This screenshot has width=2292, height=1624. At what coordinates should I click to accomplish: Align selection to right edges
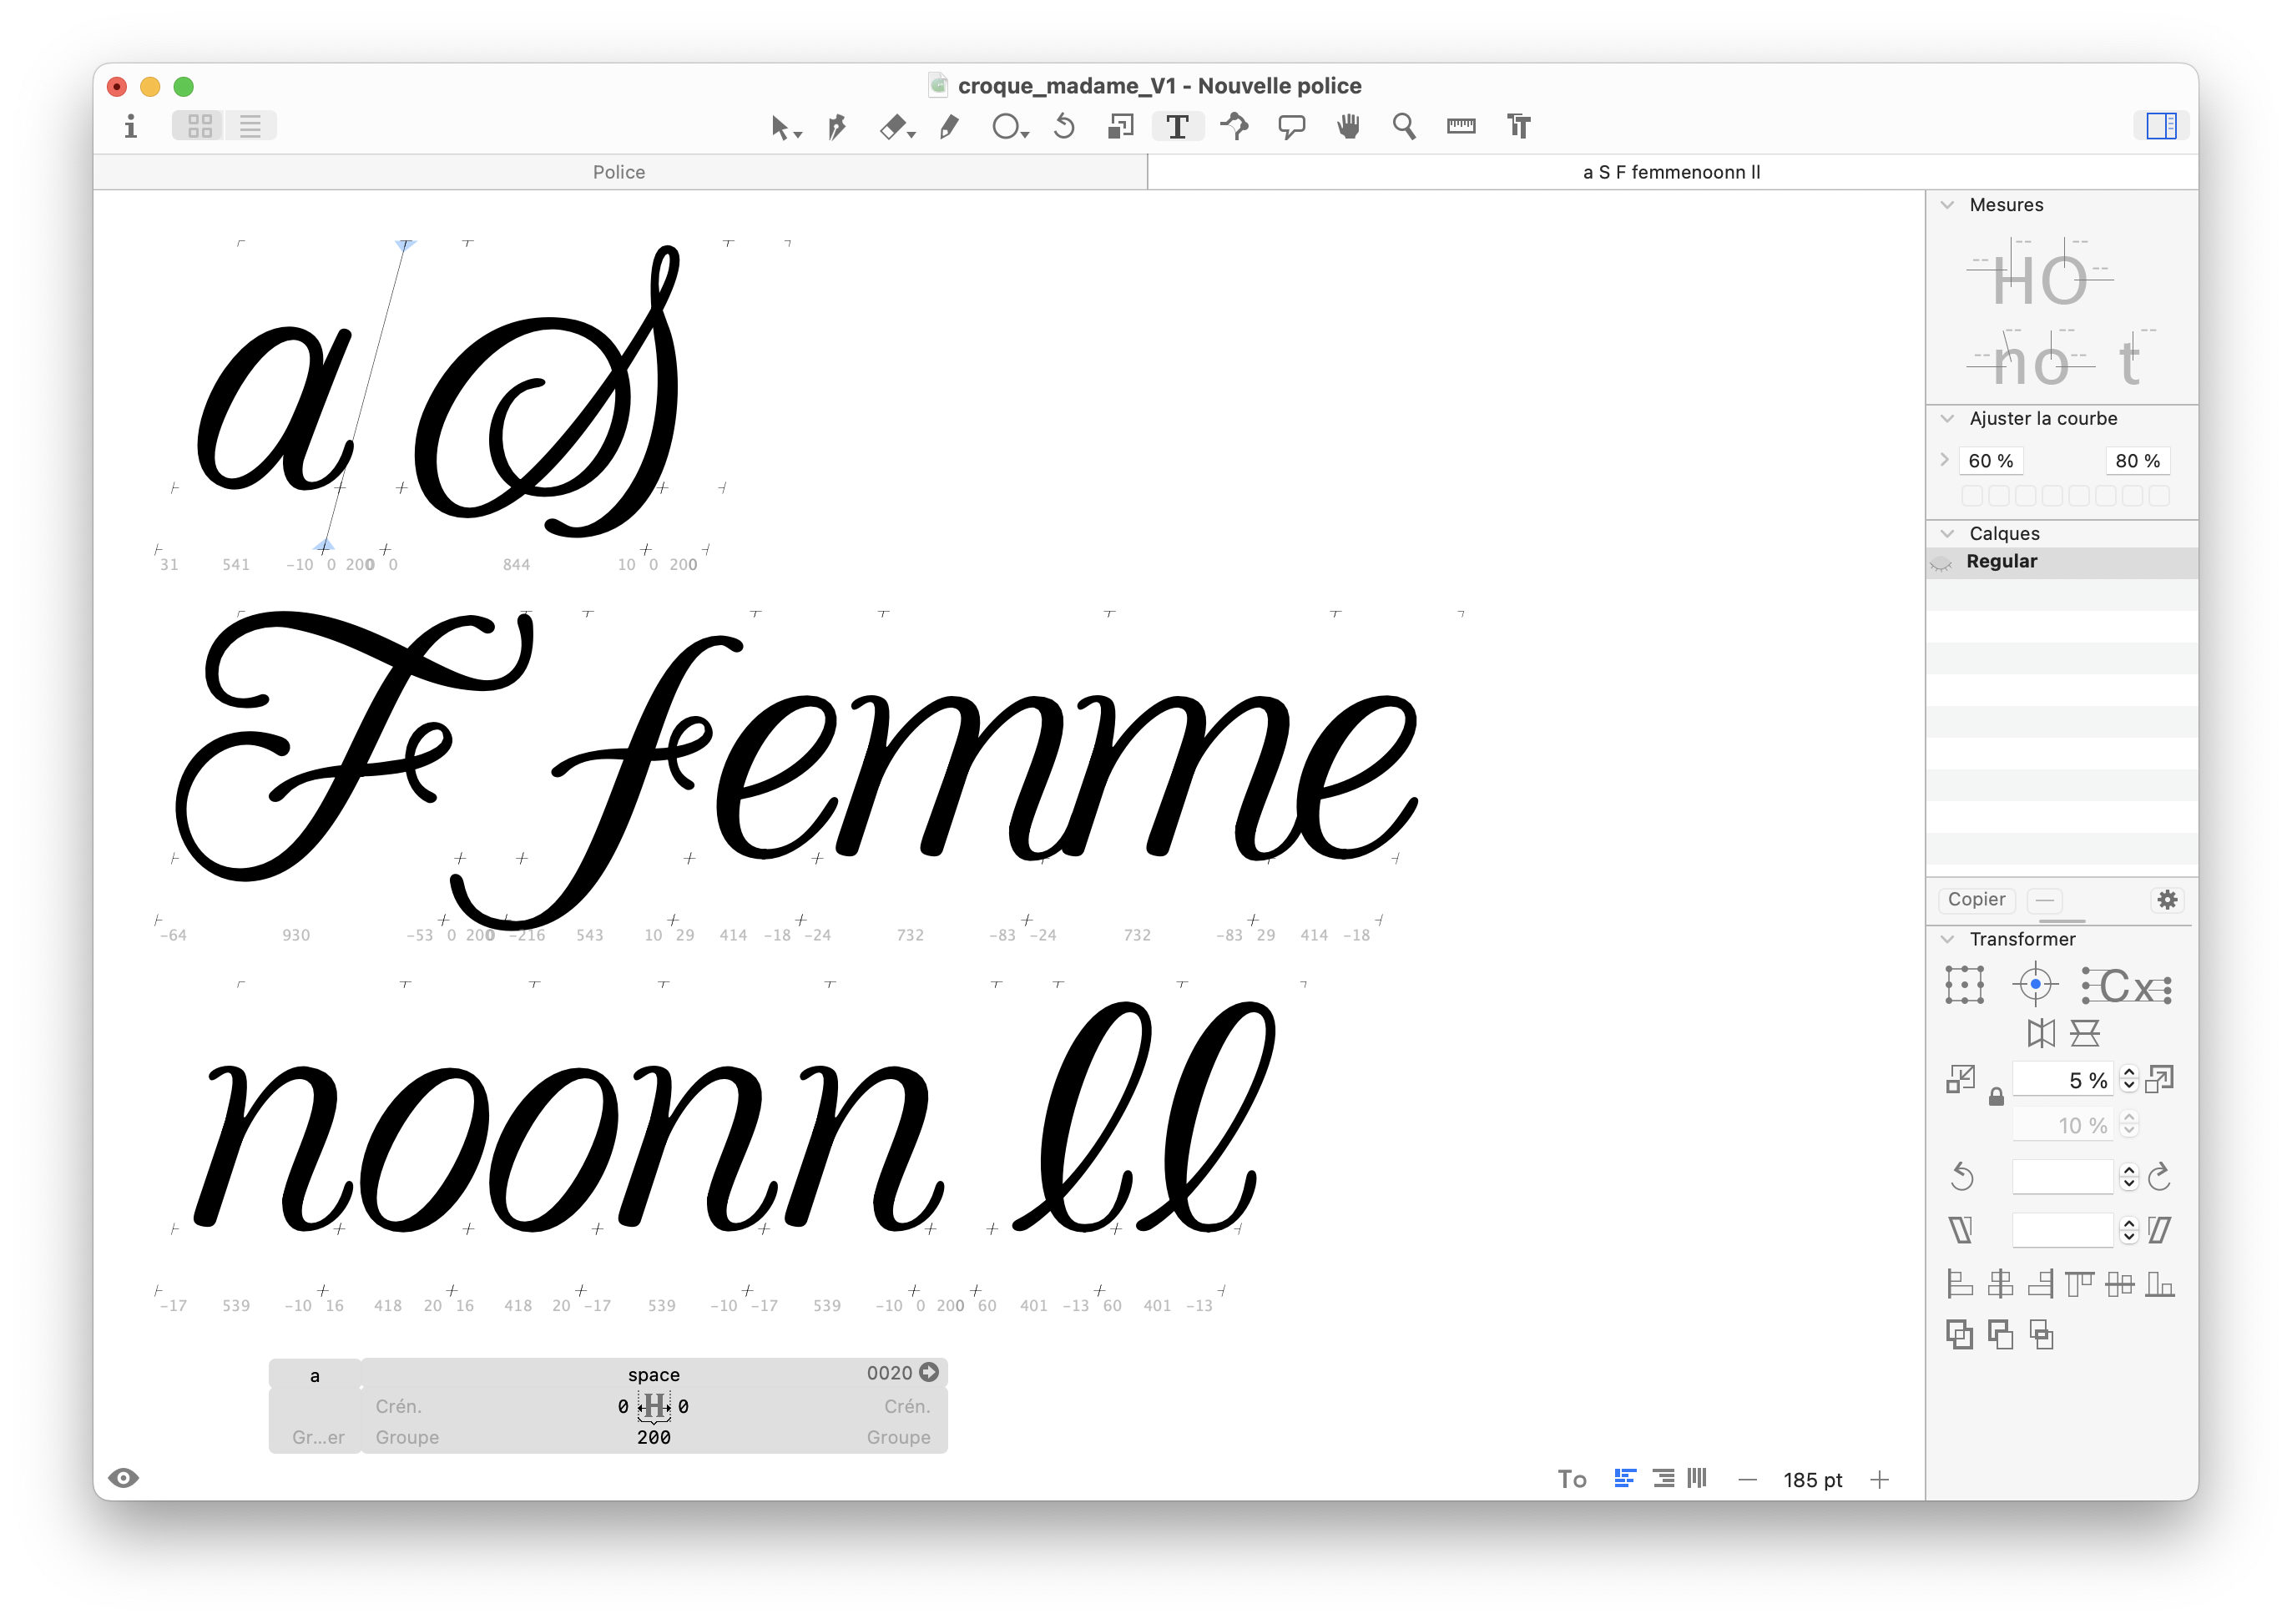(2040, 1285)
